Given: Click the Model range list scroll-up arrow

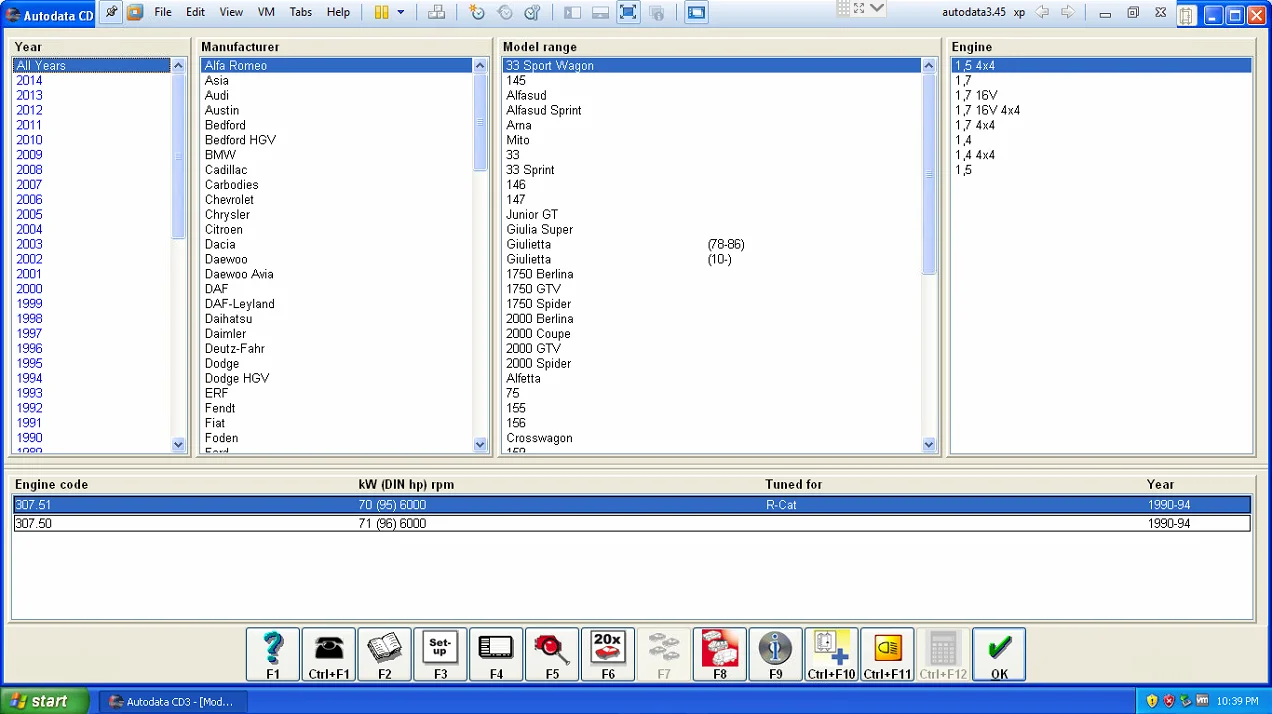Looking at the screenshot, I should 929,65.
